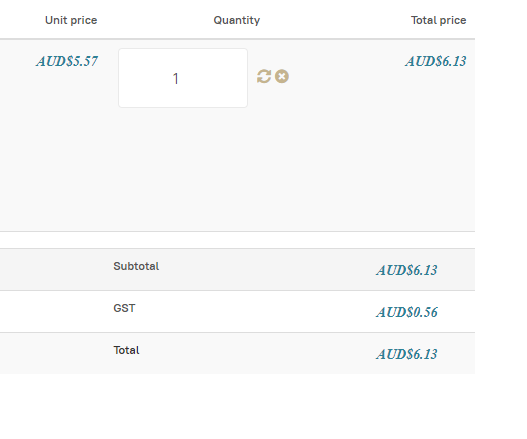Remove item using the circled X icon

[282, 76]
